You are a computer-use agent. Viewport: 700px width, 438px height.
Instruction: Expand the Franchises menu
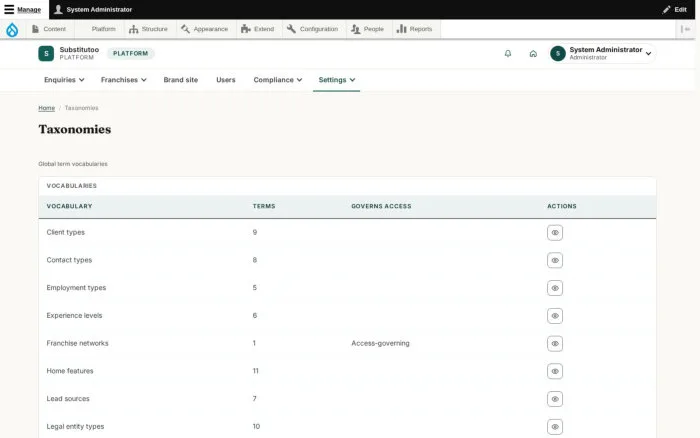click(124, 80)
